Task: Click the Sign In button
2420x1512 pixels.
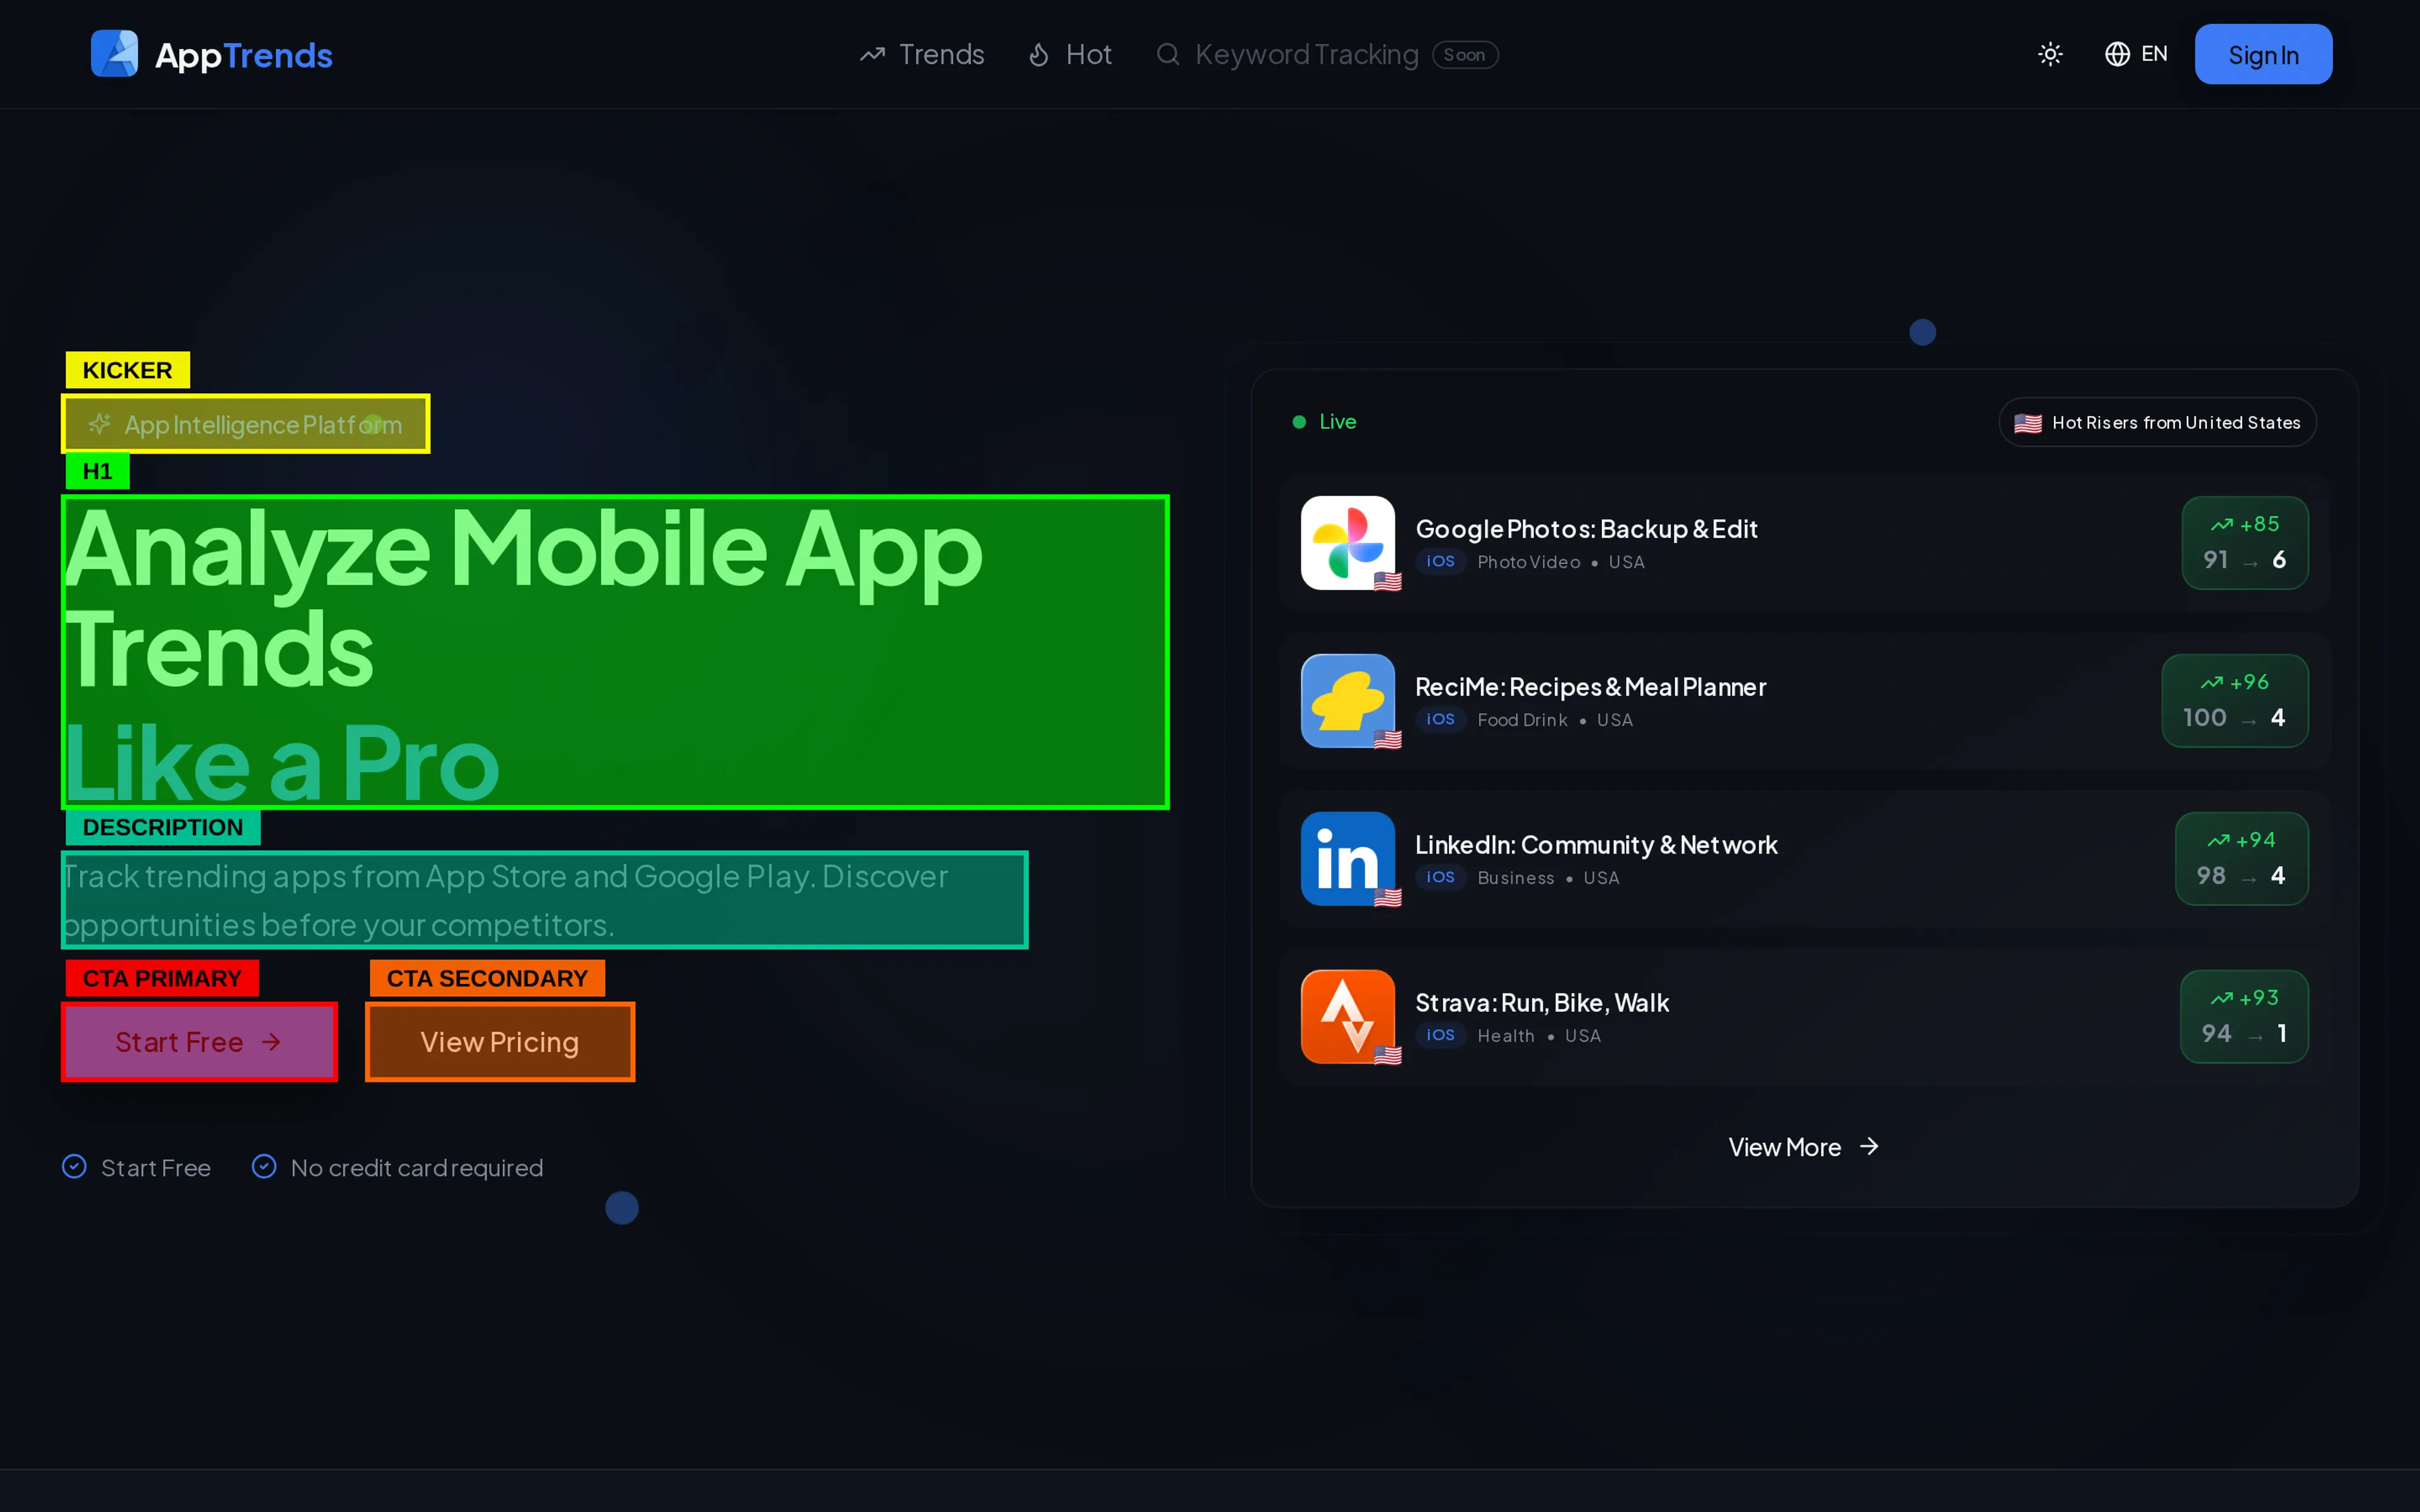Action: (x=2263, y=54)
